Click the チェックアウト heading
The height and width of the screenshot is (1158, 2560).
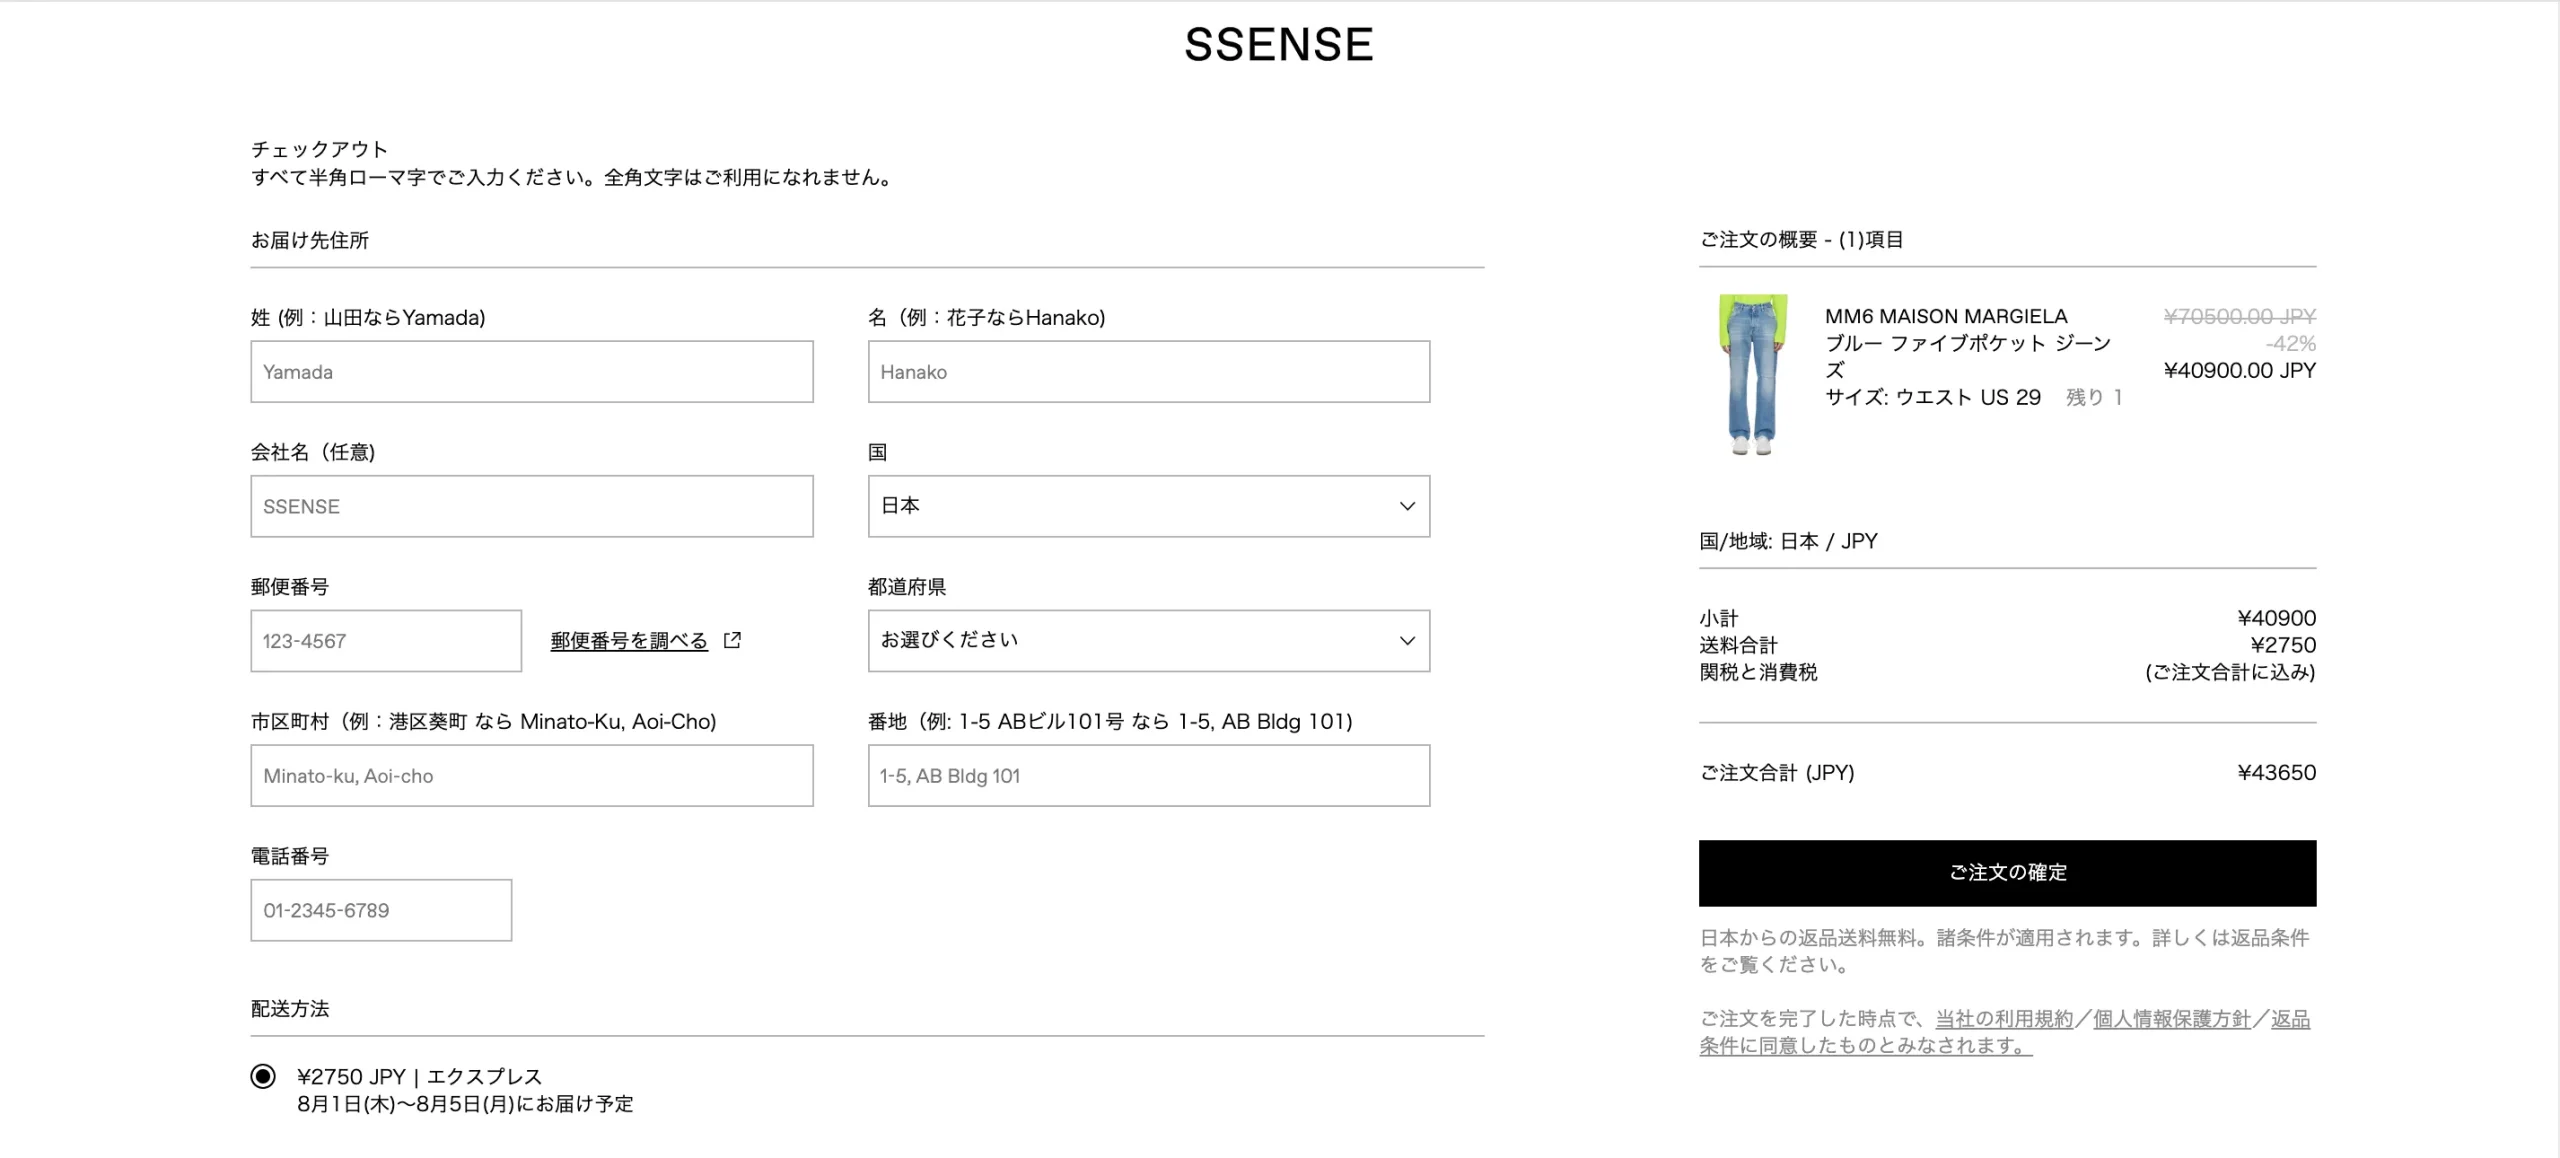point(319,149)
